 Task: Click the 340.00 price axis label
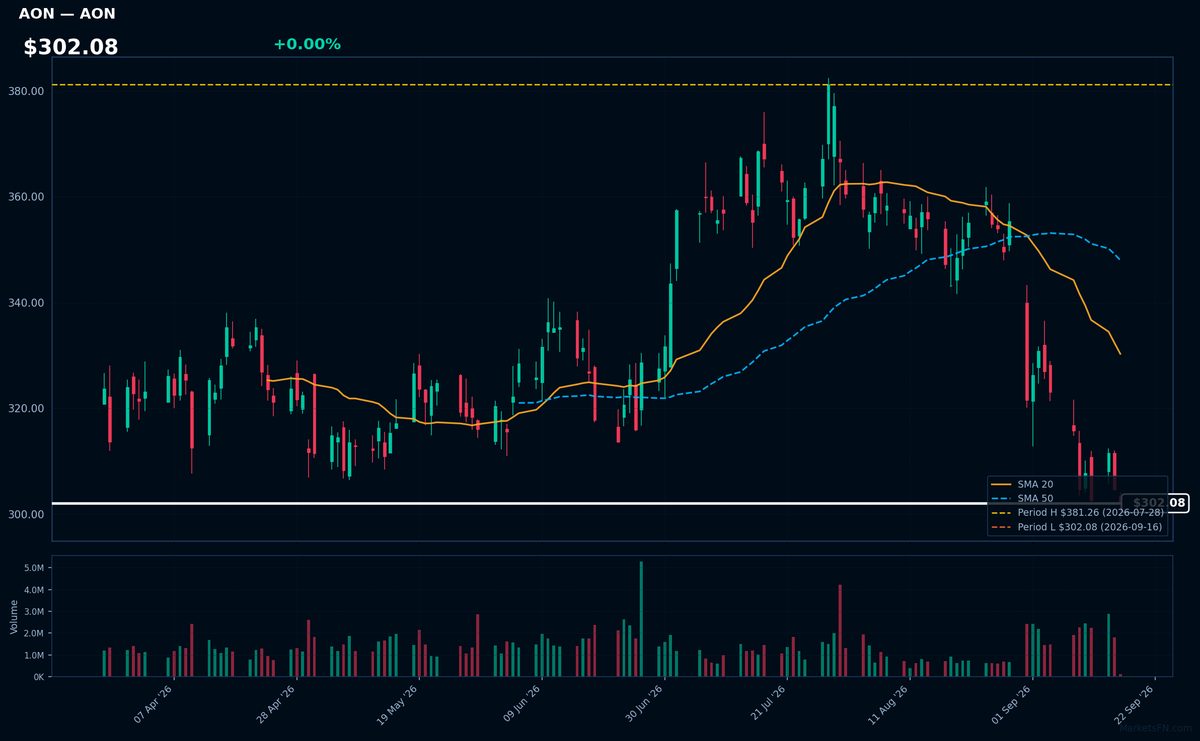(x=26, y=303)
